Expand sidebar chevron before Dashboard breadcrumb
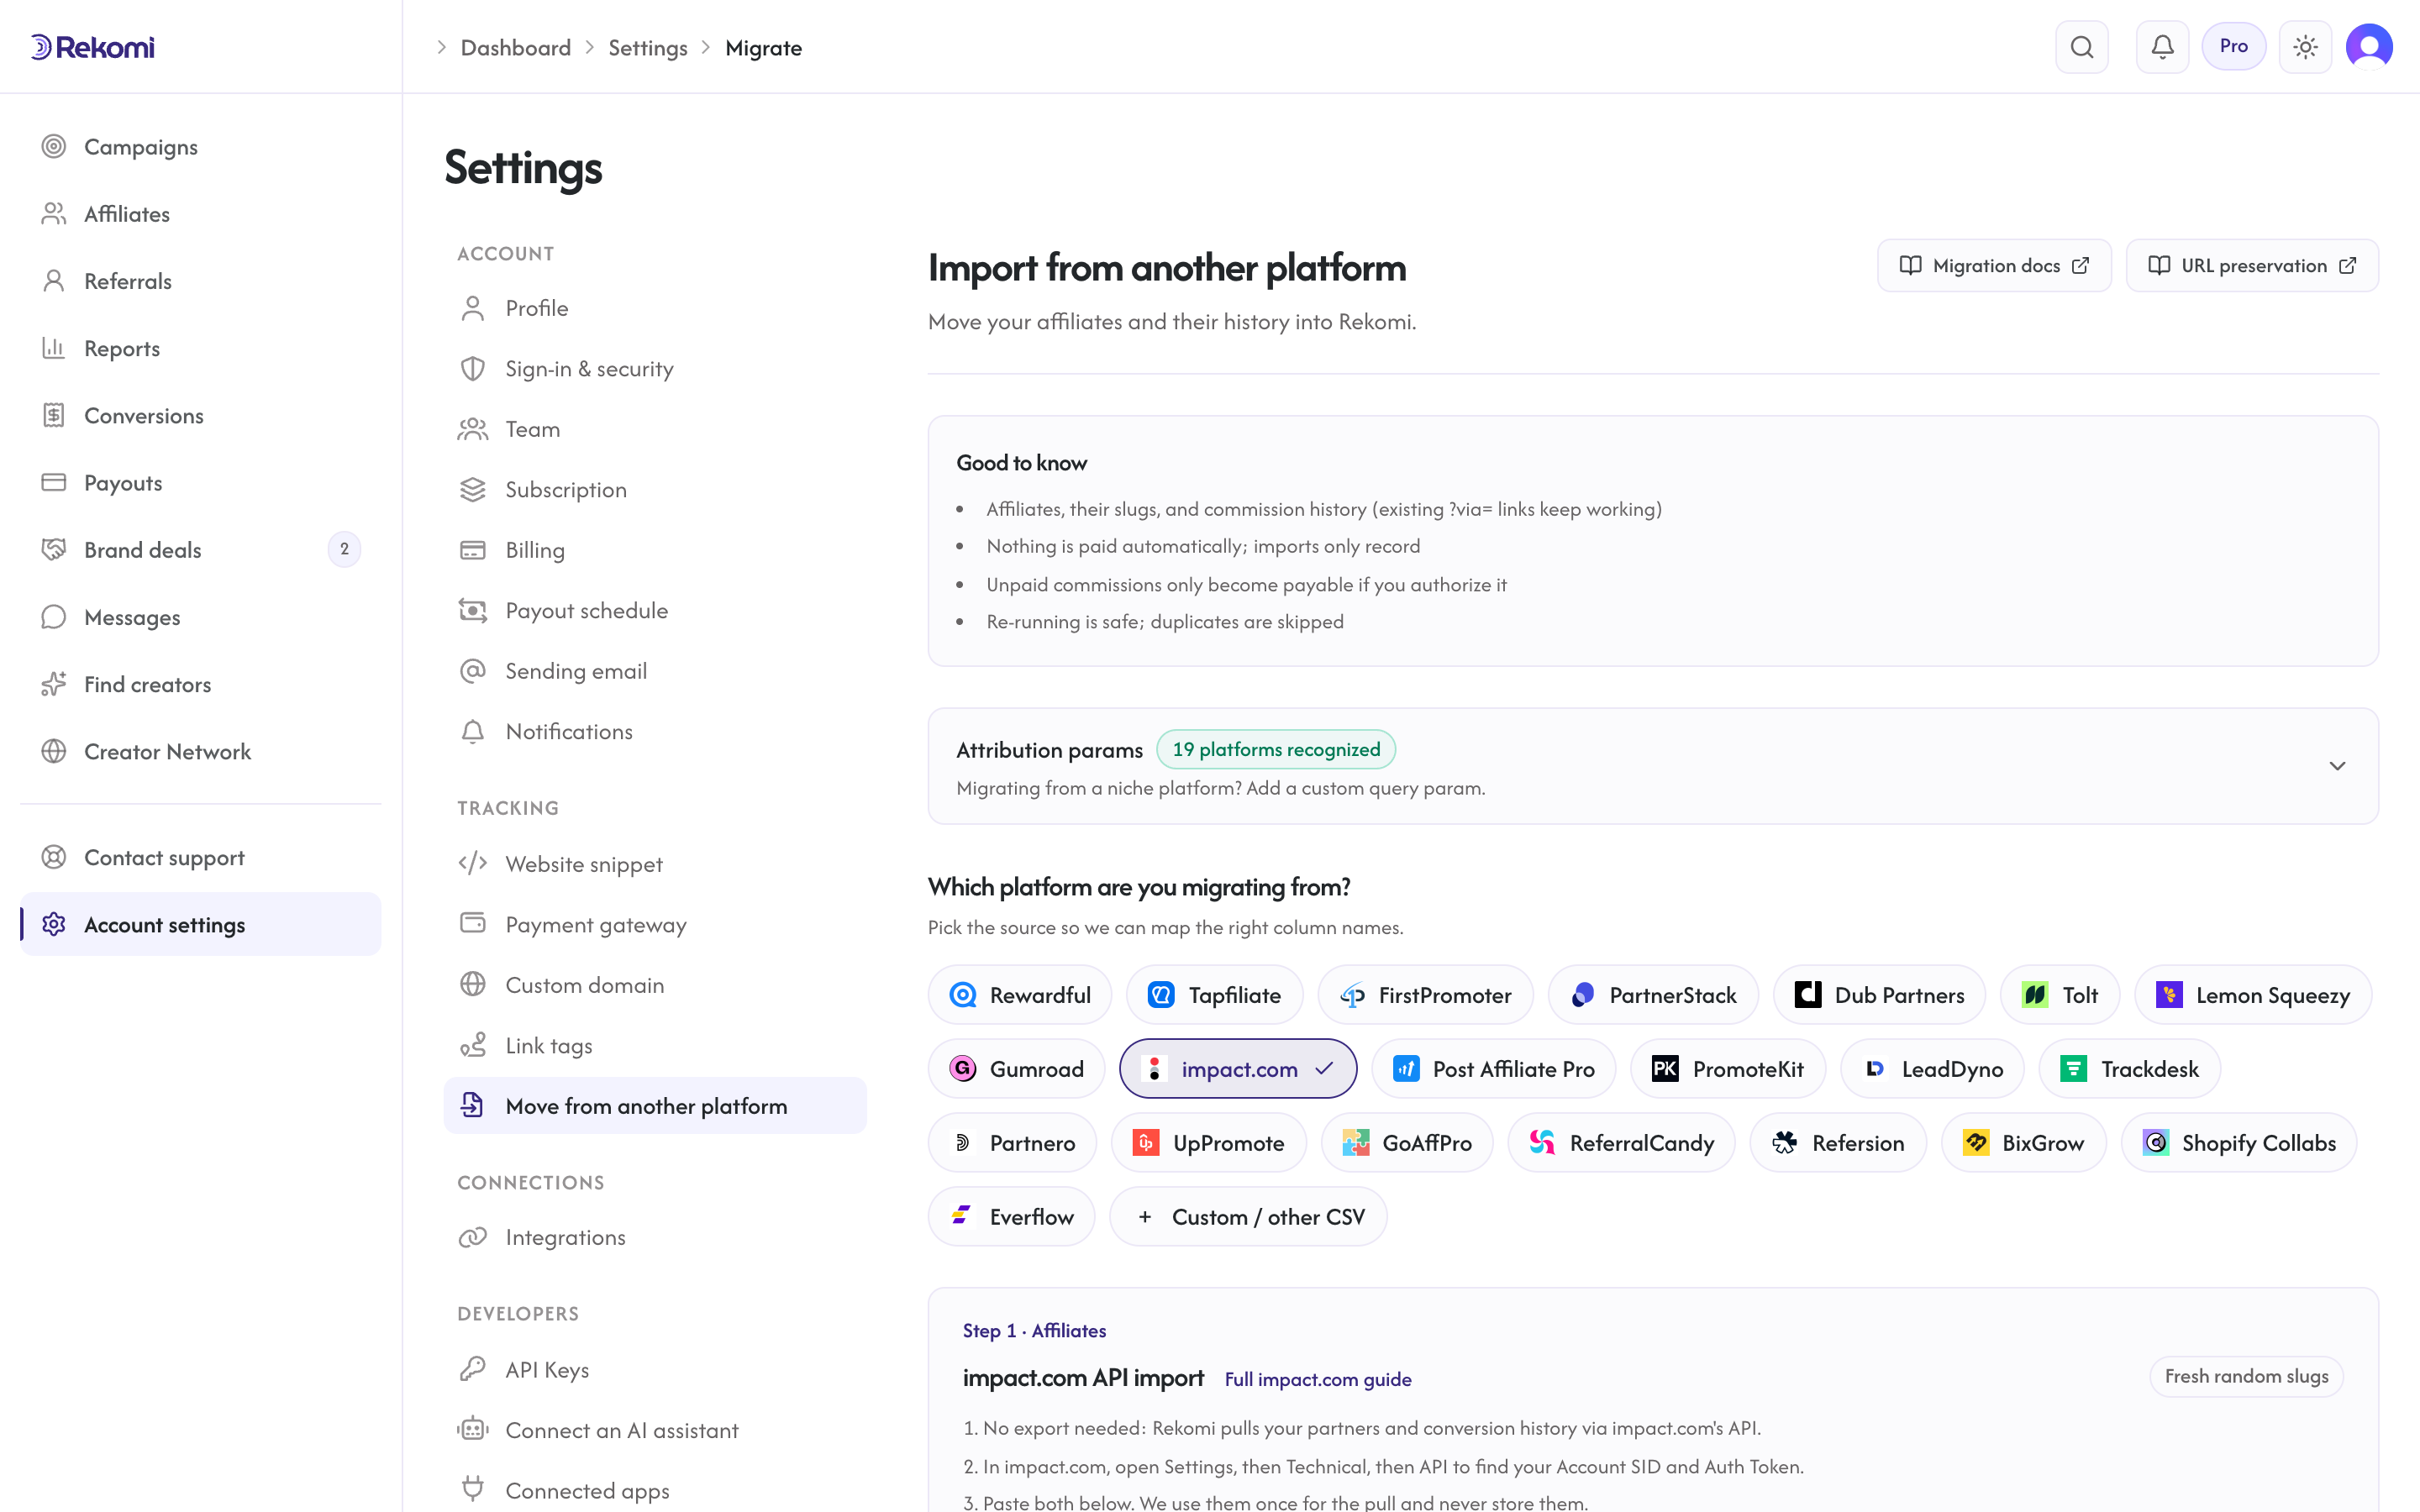This screenshot has width=2420, height=1512. [x=441, y=47]
